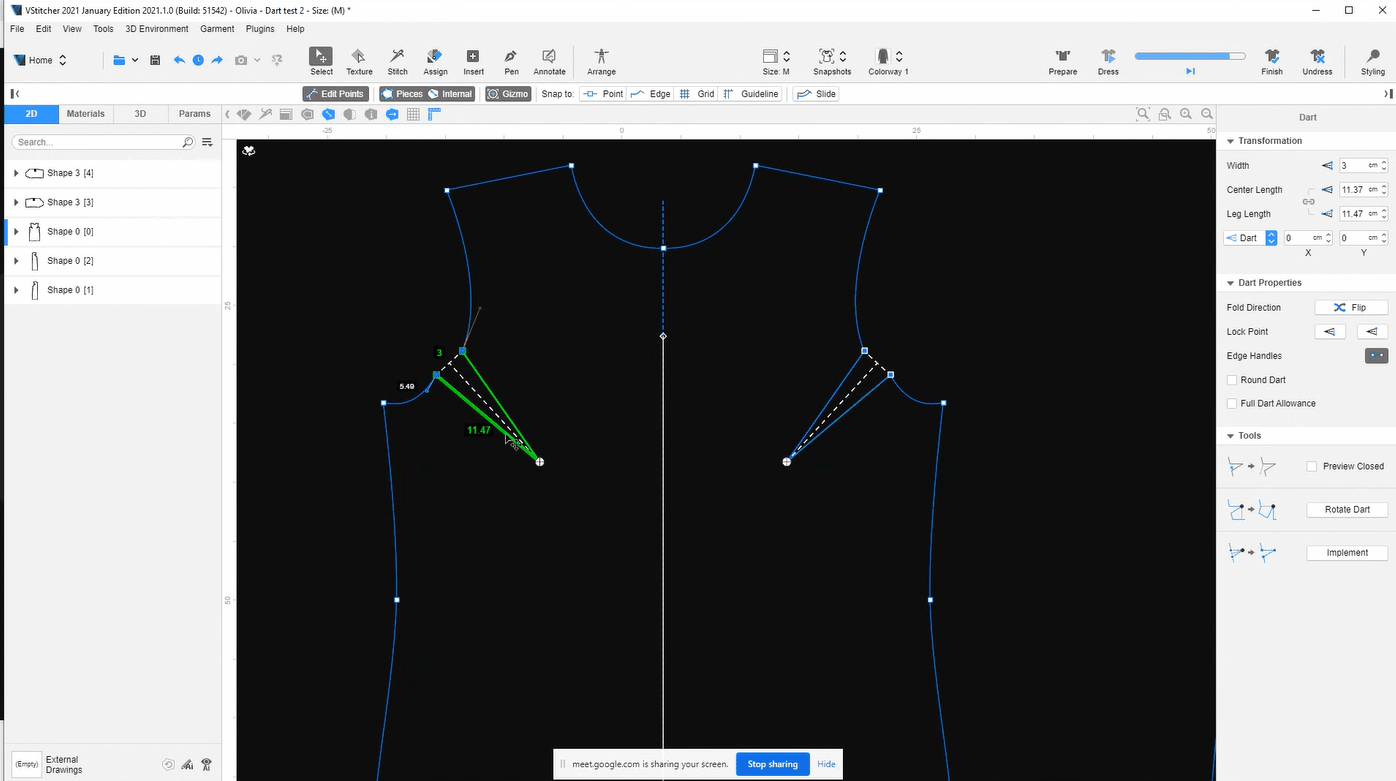Screen dimensions: 1396x781
Task: Toggle the Slide option
Action: (816, 94)
